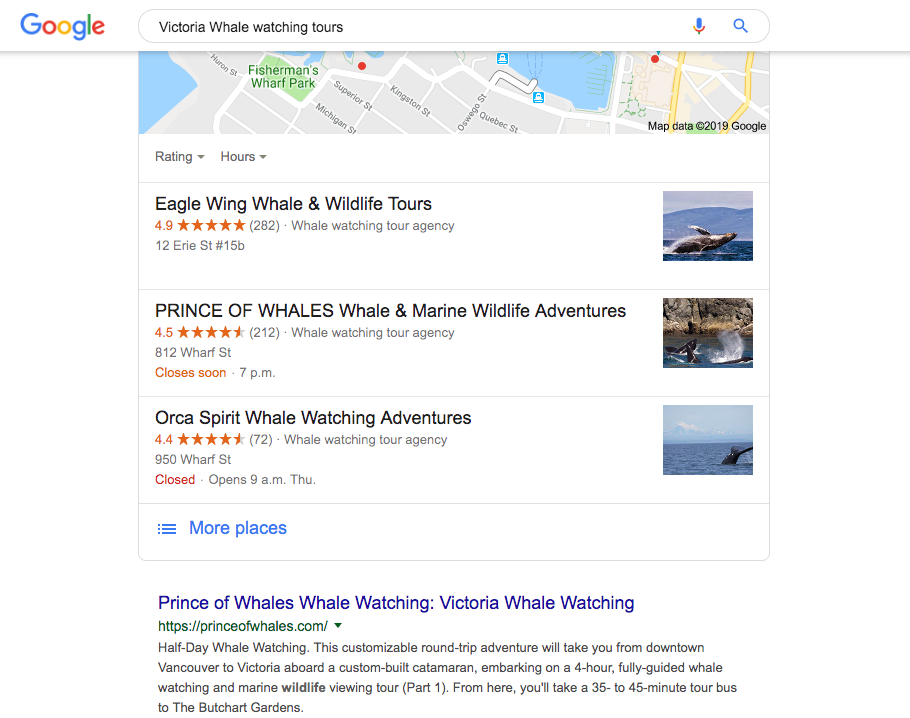
Task: Select the Eagle Wing Whale & Wildlife Tours listing
Action: (x=293, y=203)
